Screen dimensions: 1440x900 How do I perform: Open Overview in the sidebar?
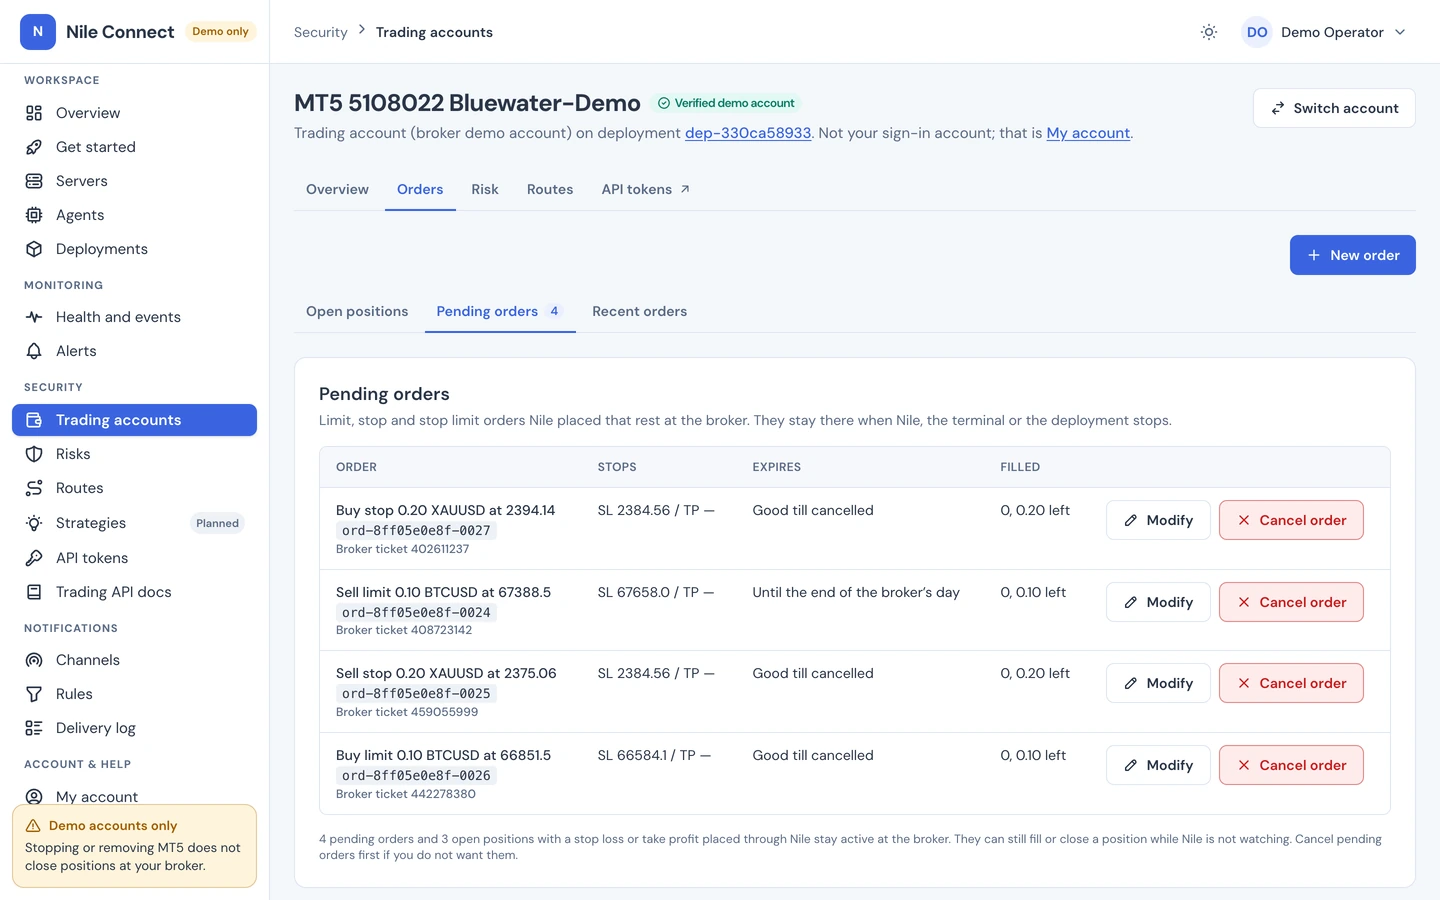coord(134,113)
